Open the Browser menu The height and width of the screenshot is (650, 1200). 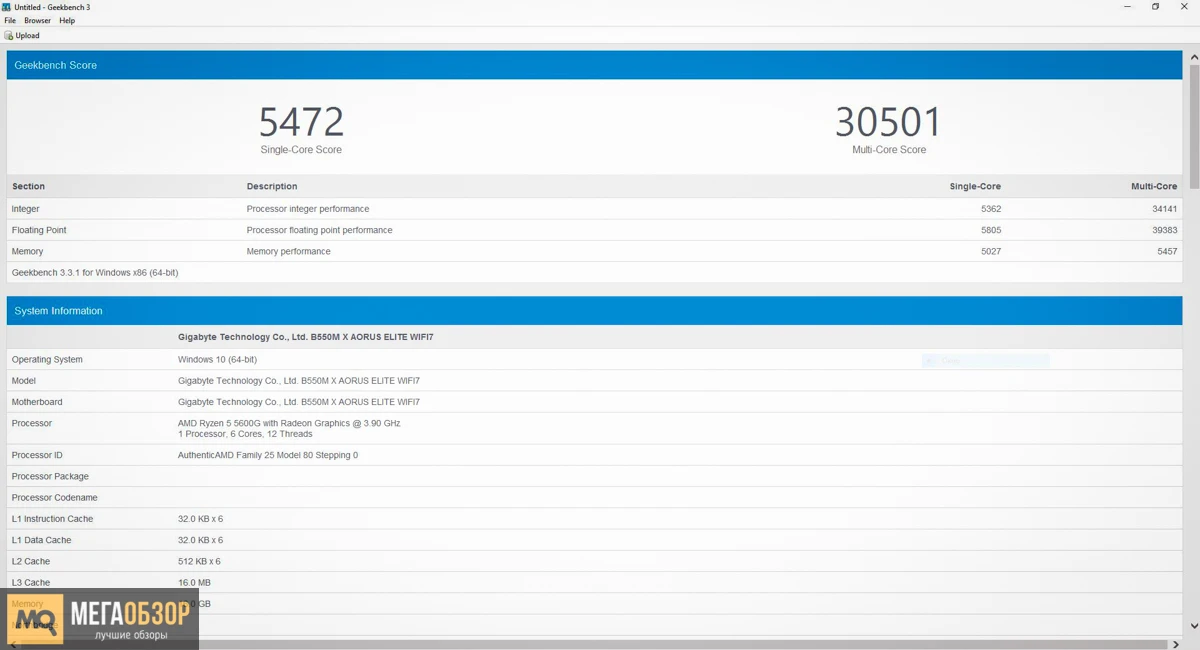click(x=38, y=20)
